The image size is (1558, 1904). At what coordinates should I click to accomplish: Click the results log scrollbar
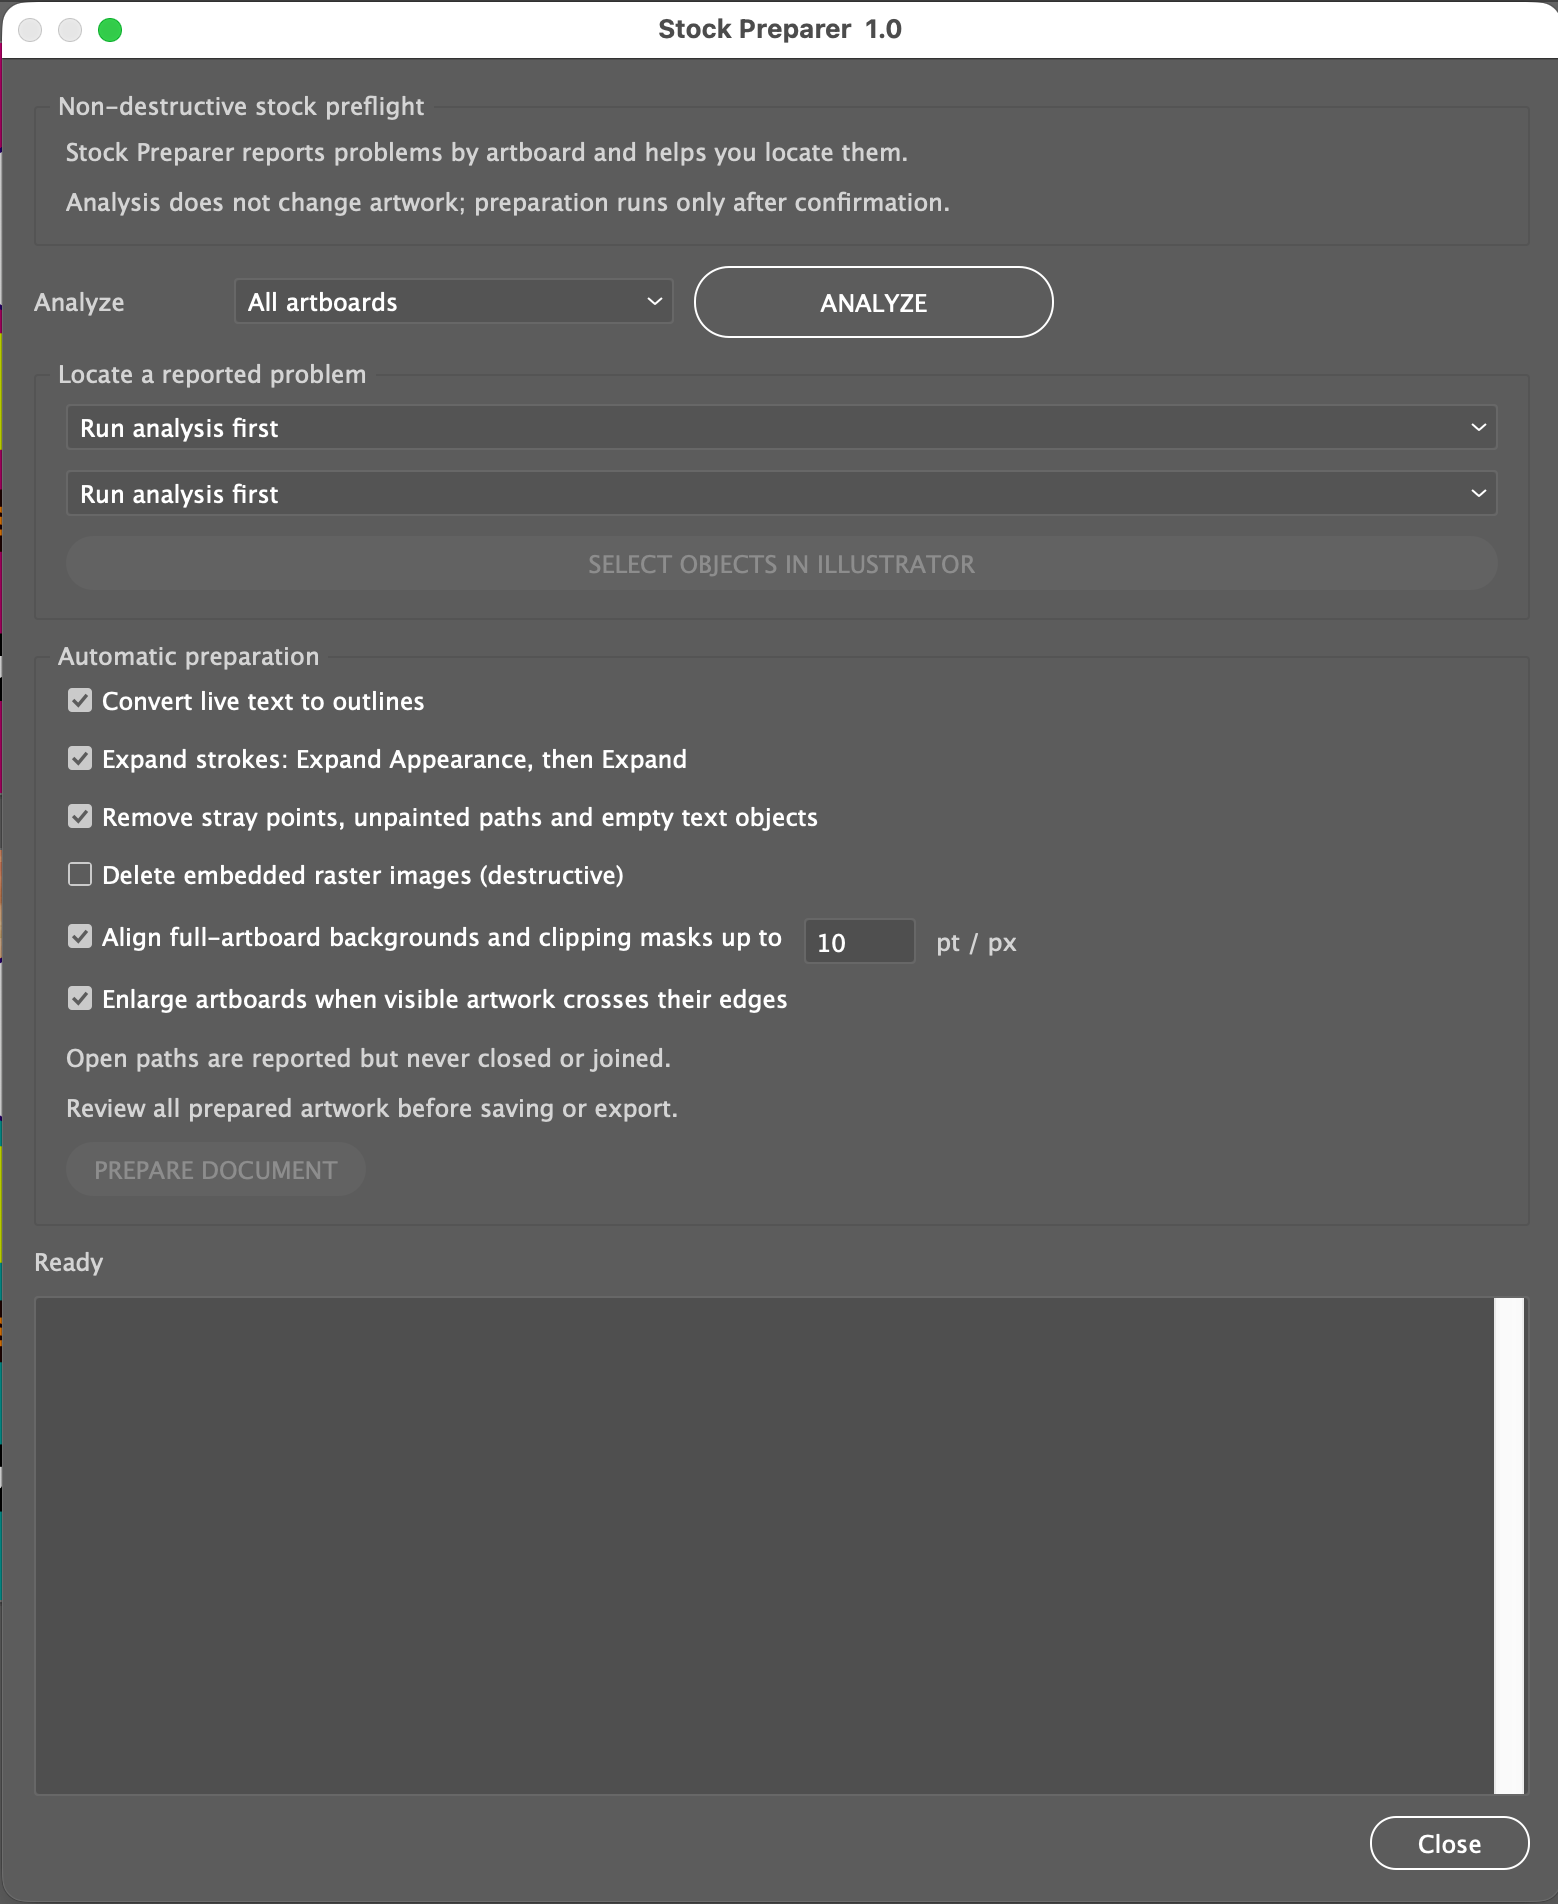[x=1509, y=1546]
